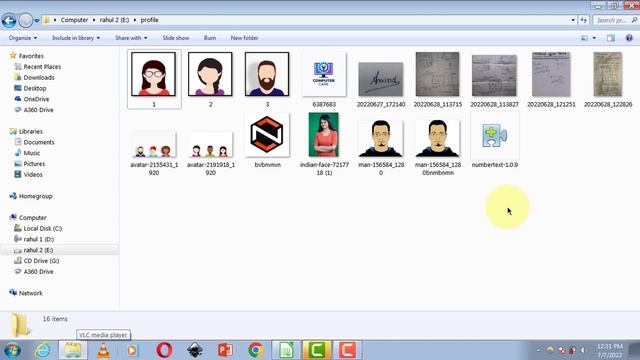The height and width of the screenshot is (360, 640).
Task: Select the indian-face-7217718 (1) image
Action: (x=324, y=144)
